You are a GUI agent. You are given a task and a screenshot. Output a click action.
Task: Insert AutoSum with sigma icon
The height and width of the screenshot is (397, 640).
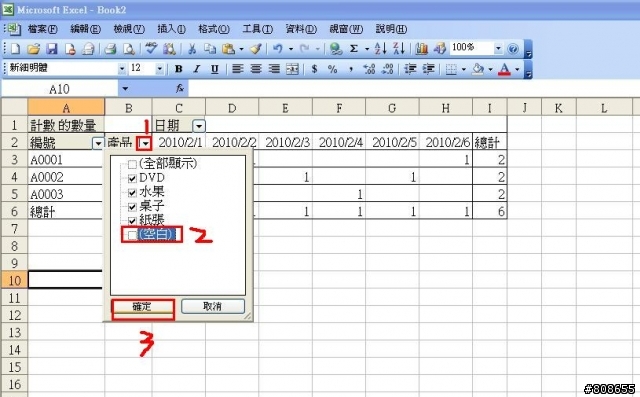point(353,49)
